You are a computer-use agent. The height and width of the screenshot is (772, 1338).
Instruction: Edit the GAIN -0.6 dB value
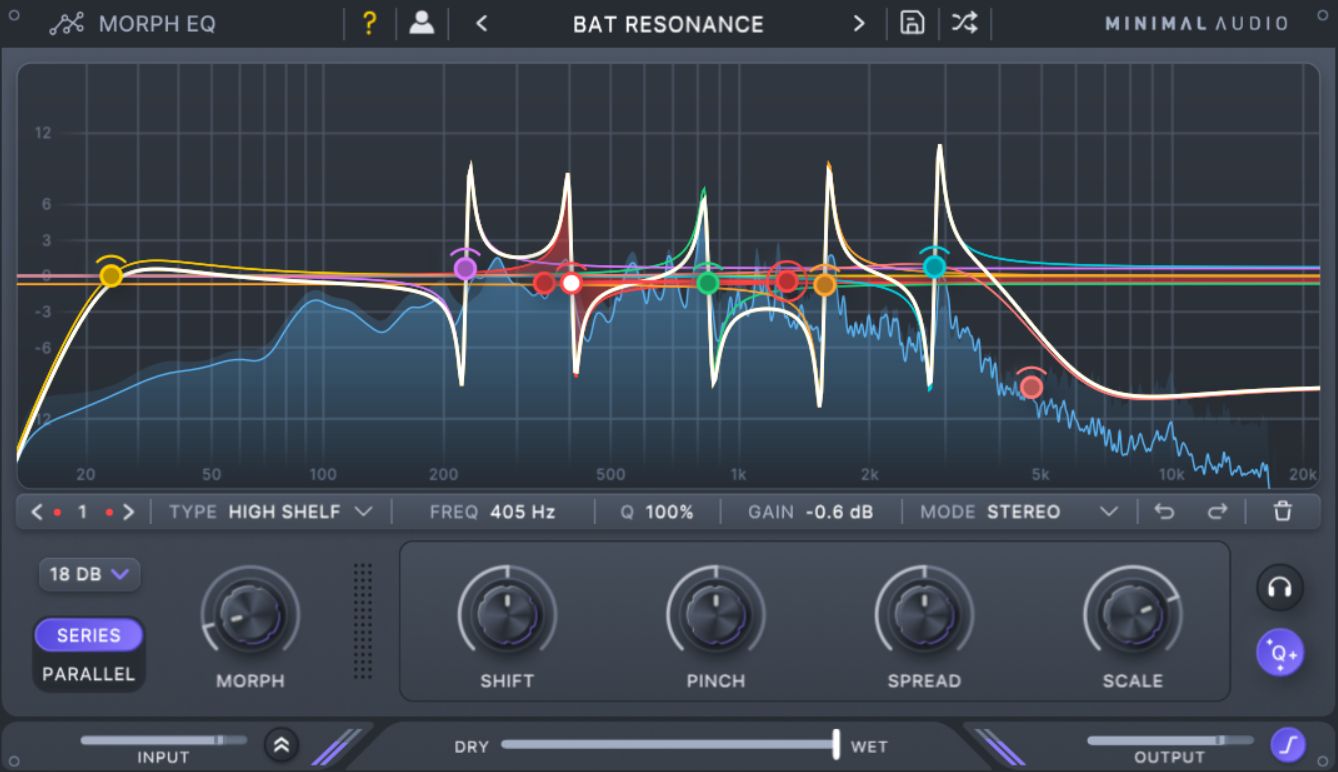839,512
